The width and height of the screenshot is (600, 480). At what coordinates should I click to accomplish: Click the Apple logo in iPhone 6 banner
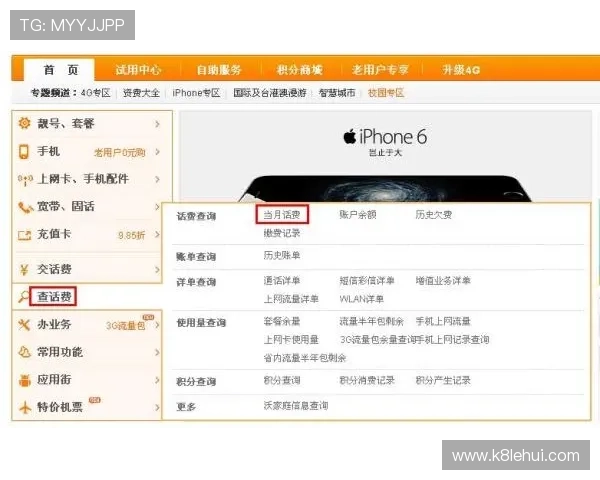tap(350, 136)
